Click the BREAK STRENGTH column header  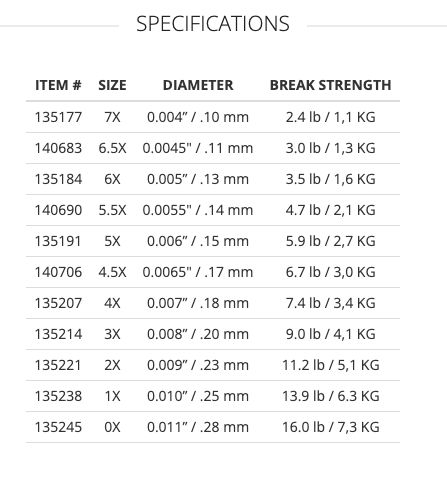tap(330, 85)
